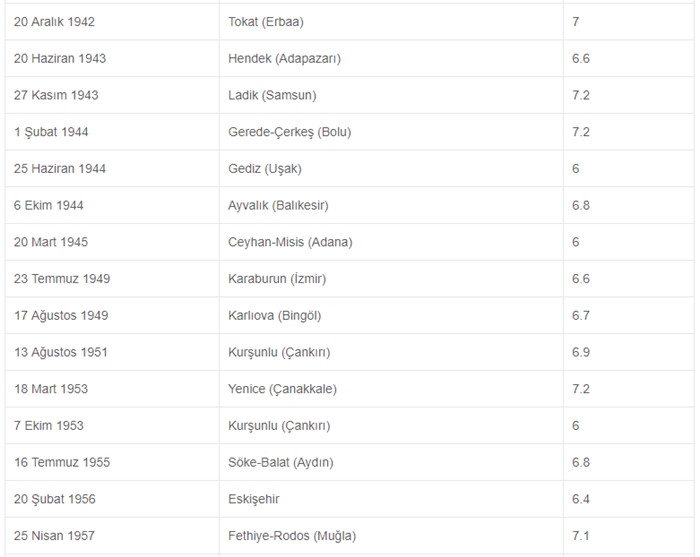Click the Karlıova (Bingöl) cell
This screenshot has height=557, width=700.
point(274,315)
